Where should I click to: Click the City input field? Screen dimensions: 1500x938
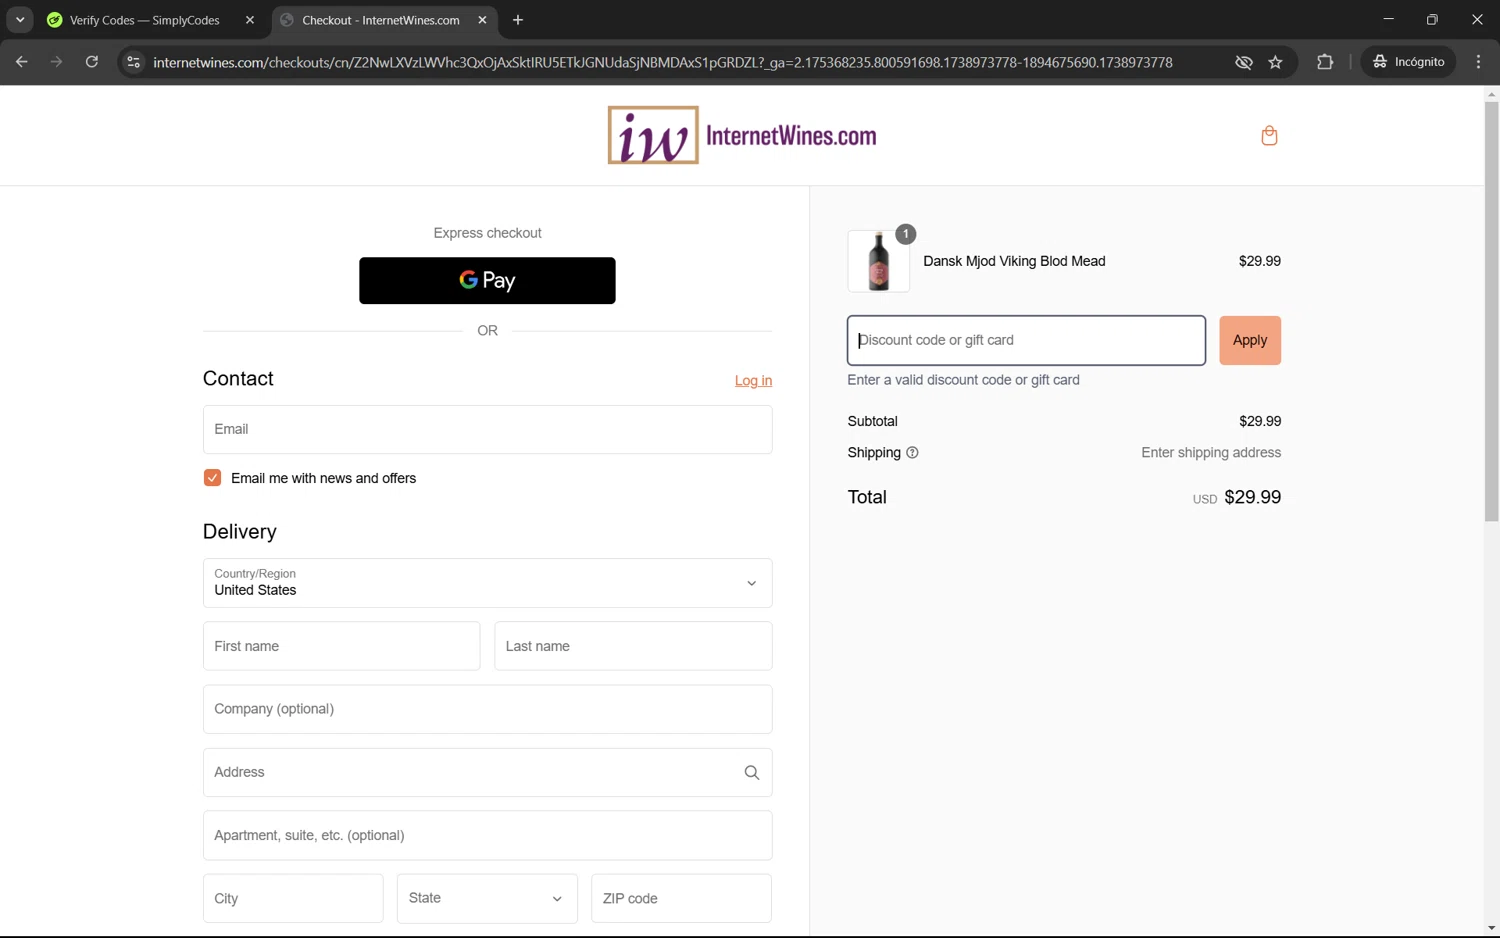pos(293,898)
